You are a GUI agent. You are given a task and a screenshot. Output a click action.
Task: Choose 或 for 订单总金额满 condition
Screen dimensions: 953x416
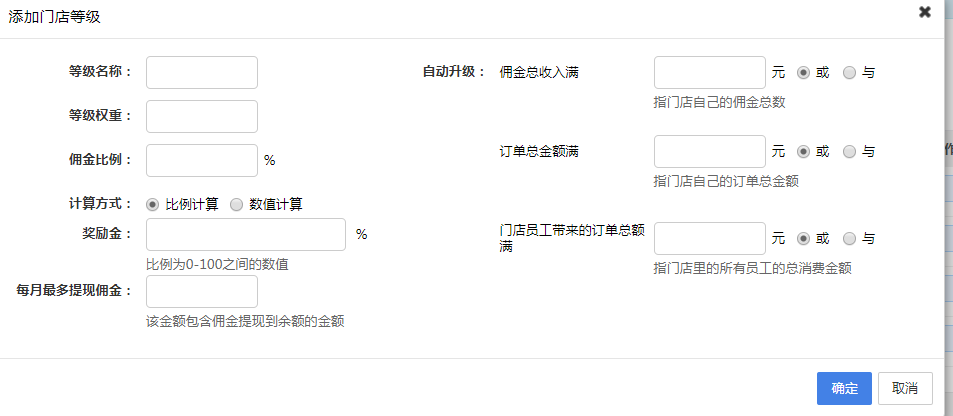(x=803, y=152)
